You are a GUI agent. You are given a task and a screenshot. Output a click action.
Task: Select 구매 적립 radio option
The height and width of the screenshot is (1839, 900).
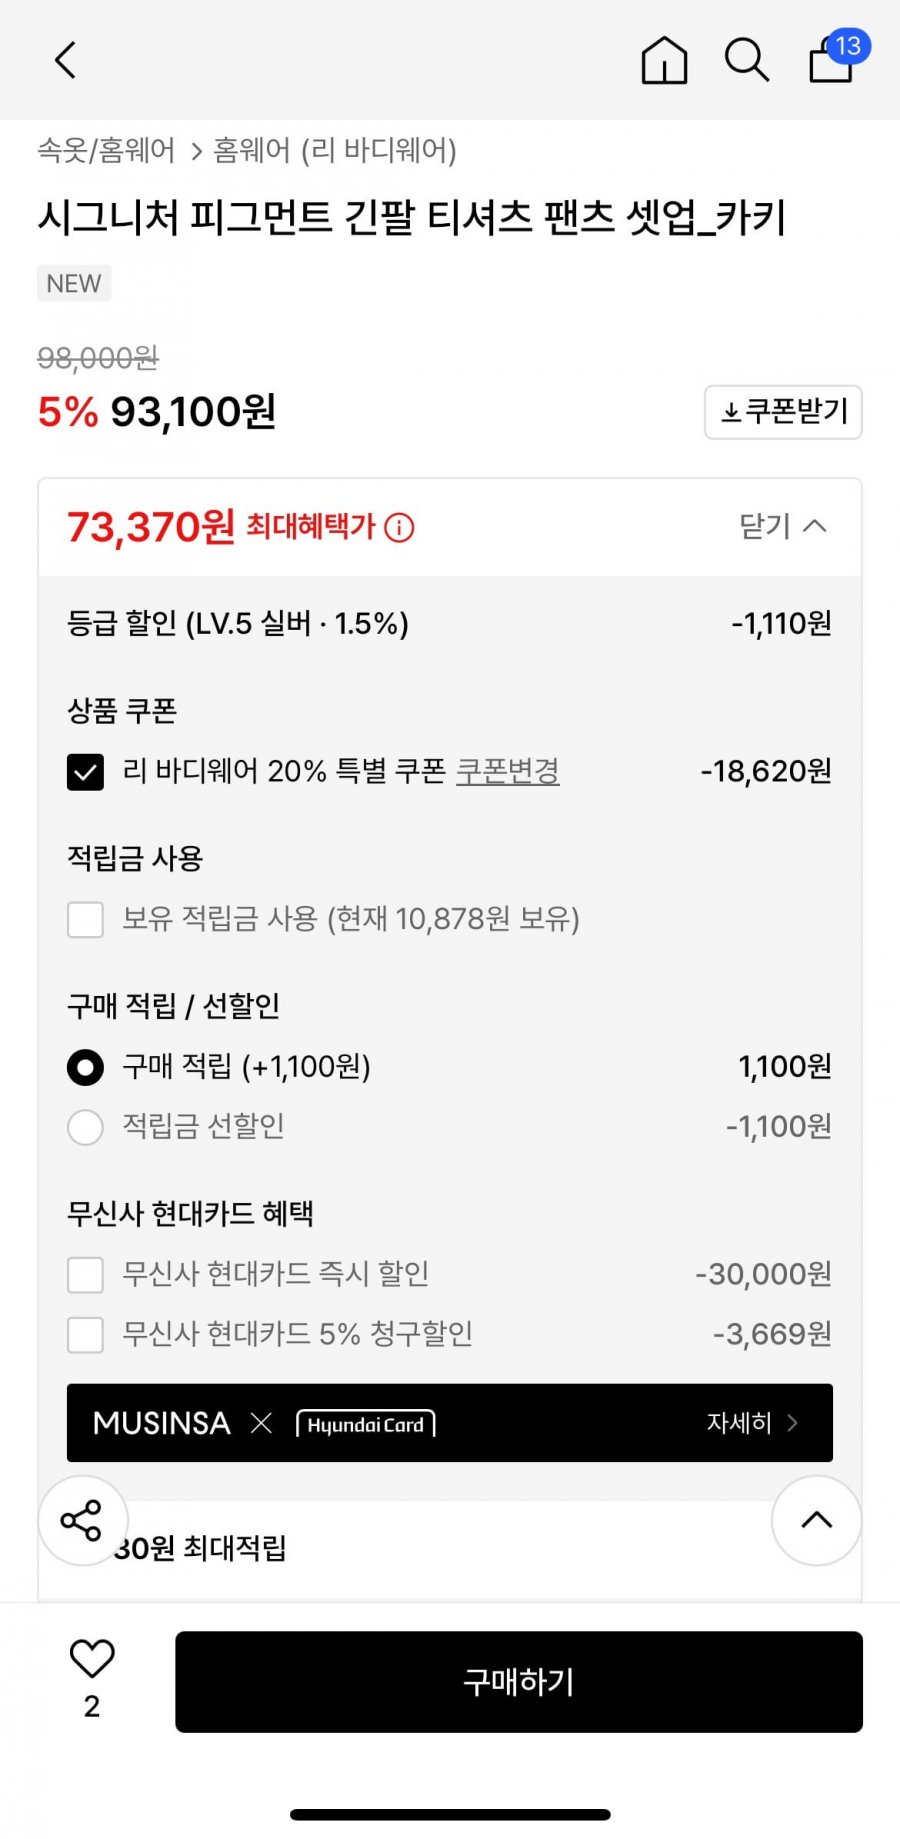pos(85,1067)
